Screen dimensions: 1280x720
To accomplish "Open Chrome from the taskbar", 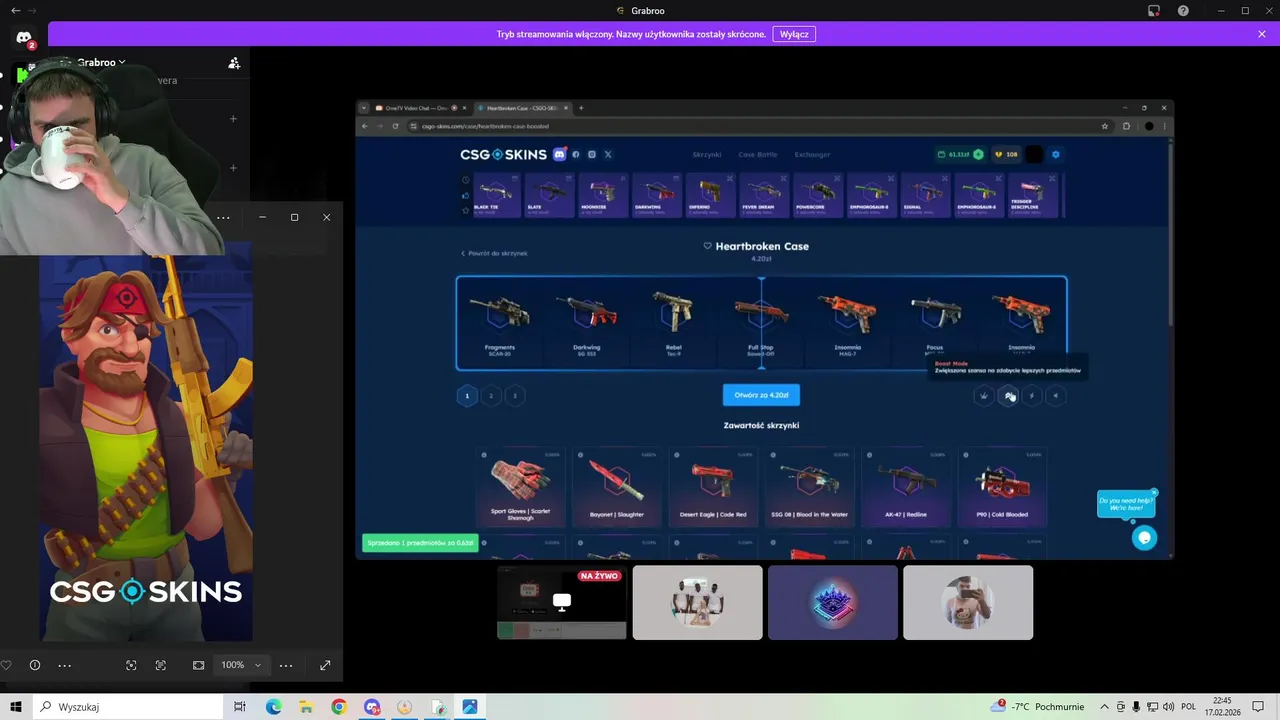I will pyautogui.click(x=339, y=707).
